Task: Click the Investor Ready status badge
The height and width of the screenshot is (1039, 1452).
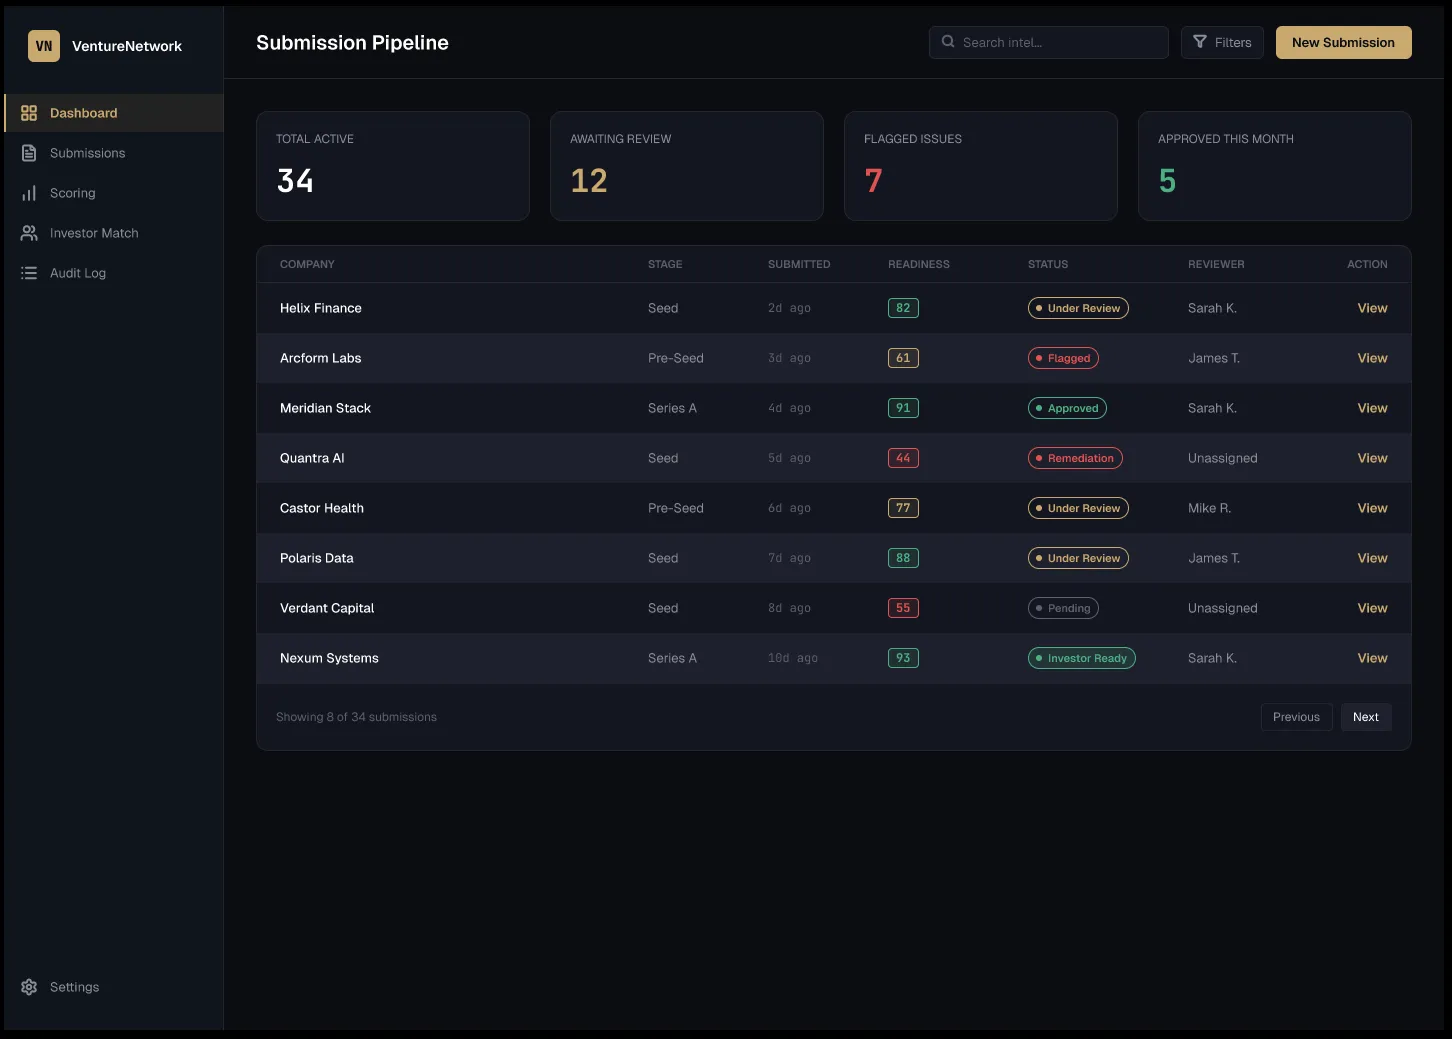Action: click(x=1082, y=658)
